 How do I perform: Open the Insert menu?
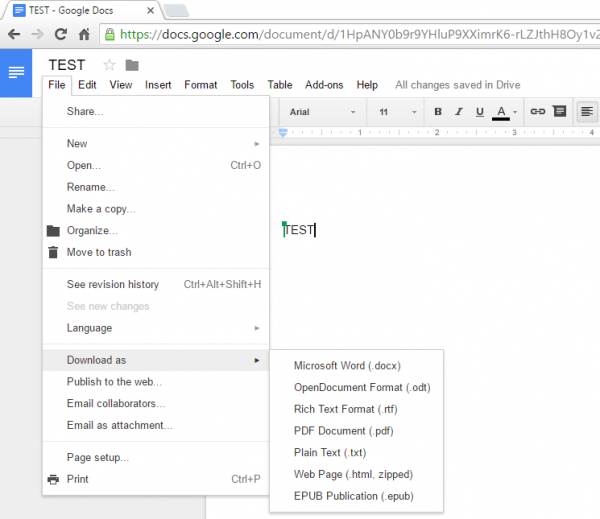158,85
